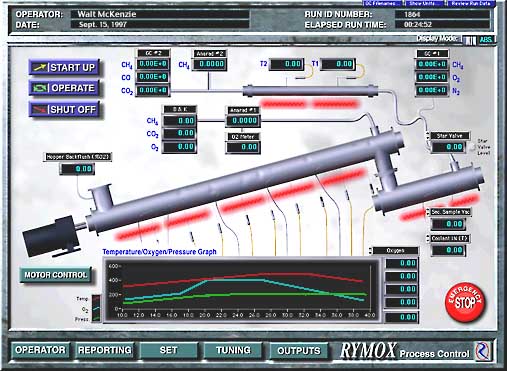
Task: Click the START UP arrow button
Action: click(64, 68)
